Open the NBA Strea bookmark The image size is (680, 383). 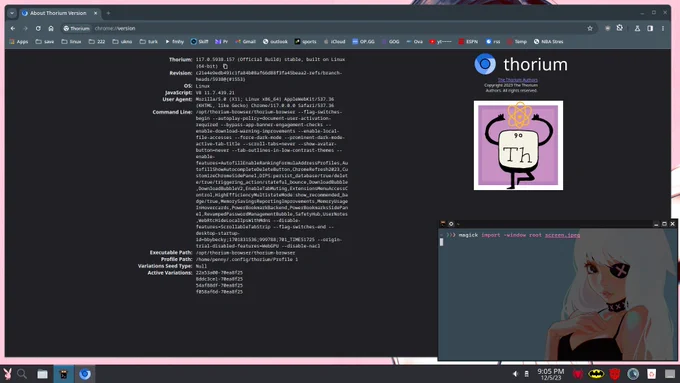tap(549, 42)
